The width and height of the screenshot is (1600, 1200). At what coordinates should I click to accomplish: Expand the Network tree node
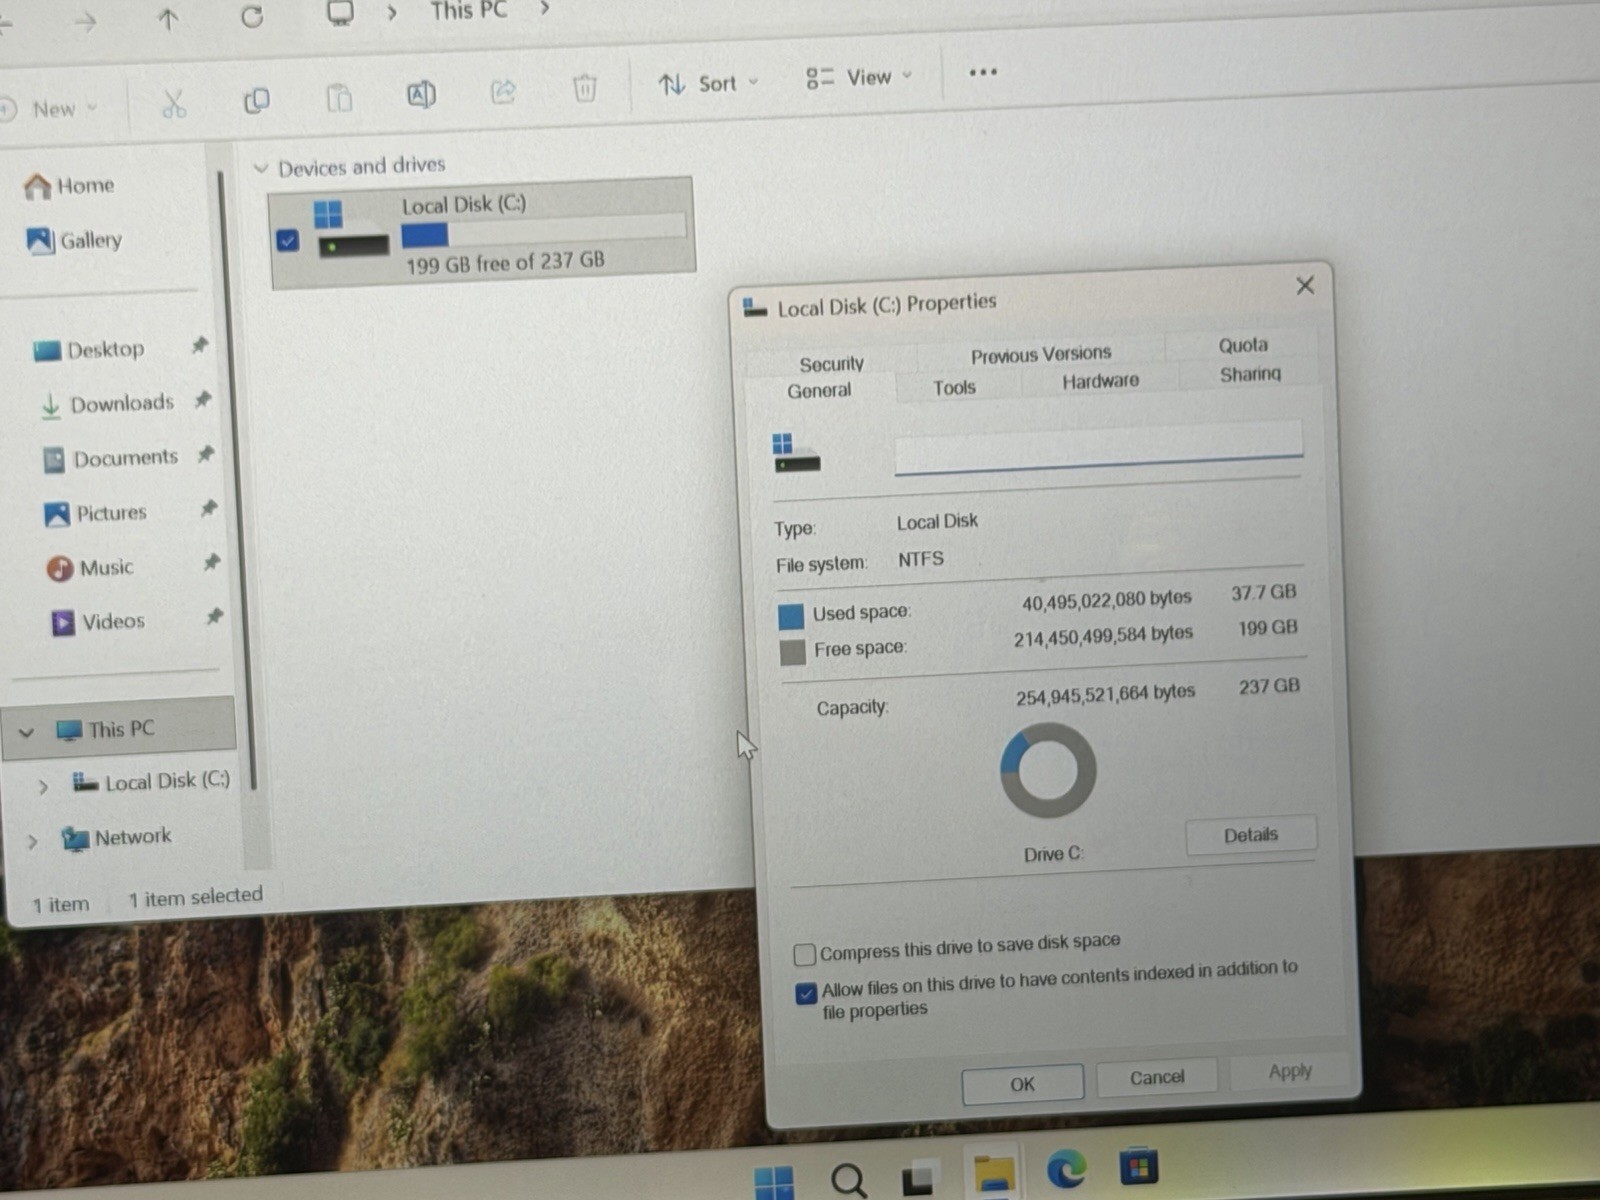pyautogui.click(x=32, y=842)
